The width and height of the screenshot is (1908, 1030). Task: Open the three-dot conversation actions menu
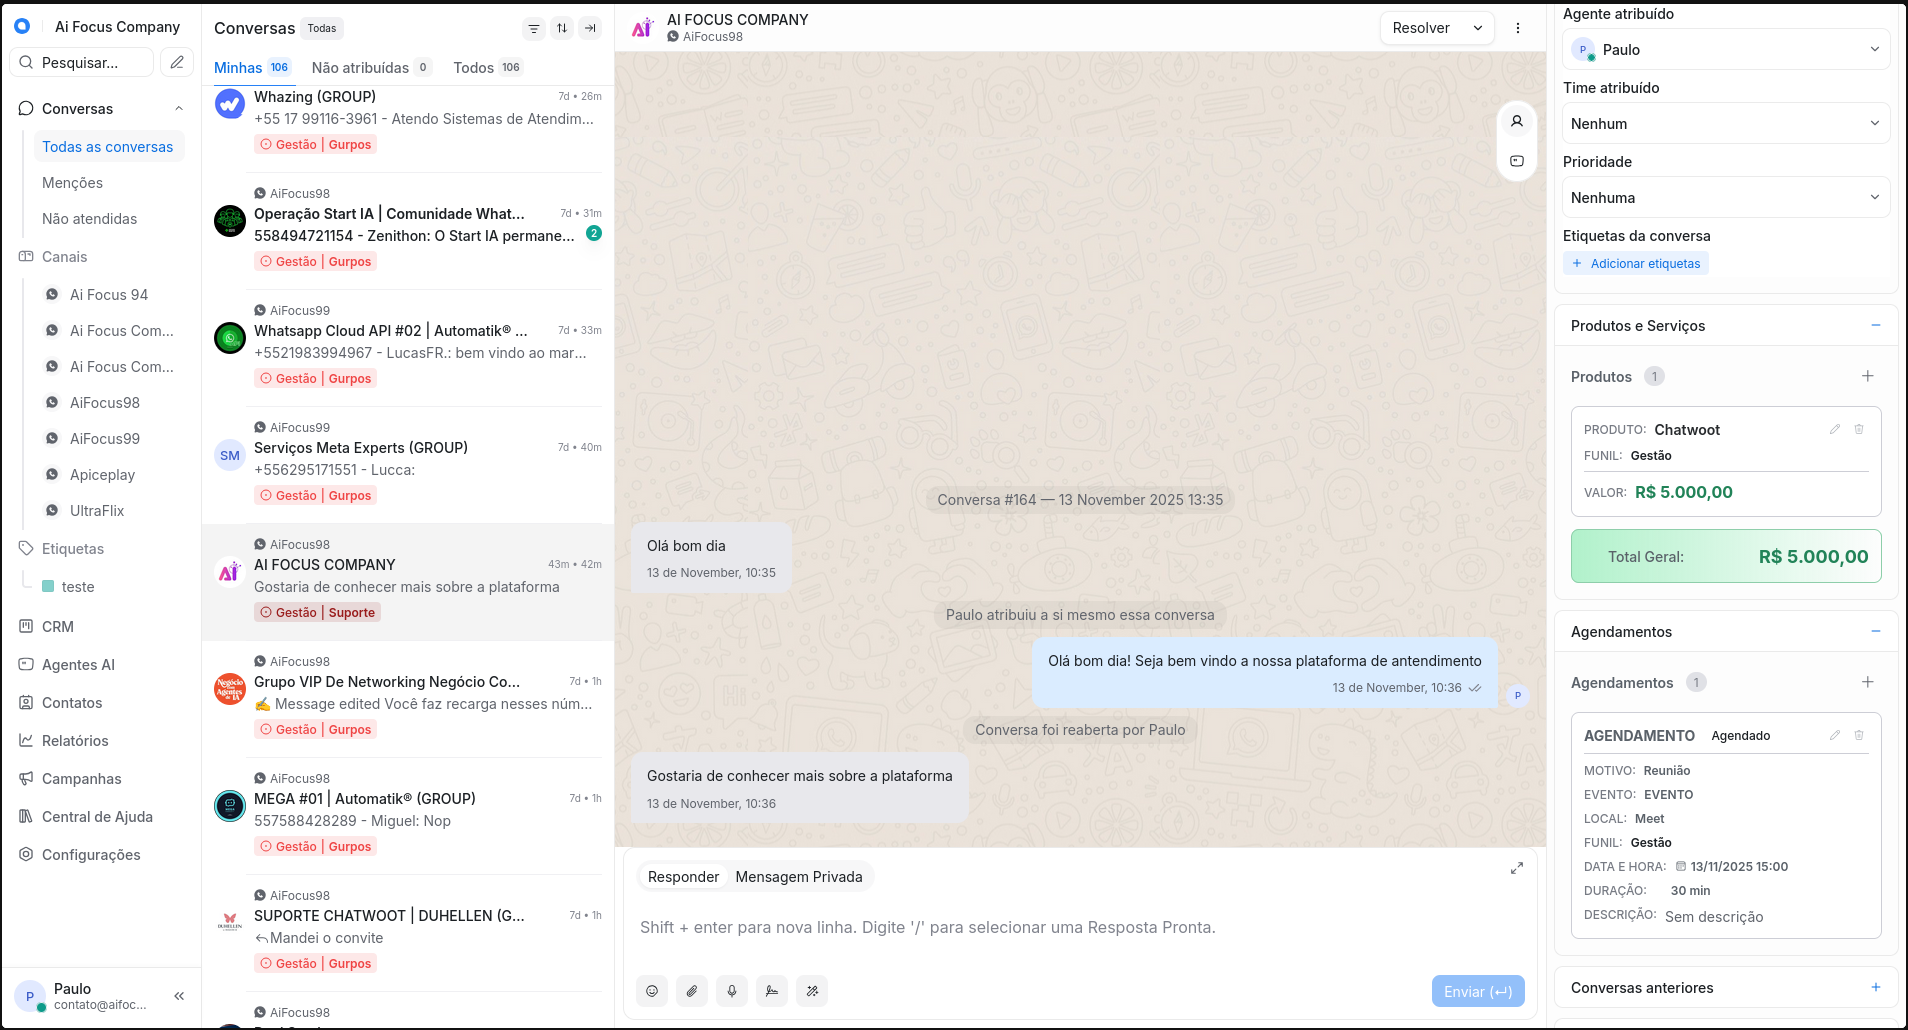click(x=1518, y=28)
